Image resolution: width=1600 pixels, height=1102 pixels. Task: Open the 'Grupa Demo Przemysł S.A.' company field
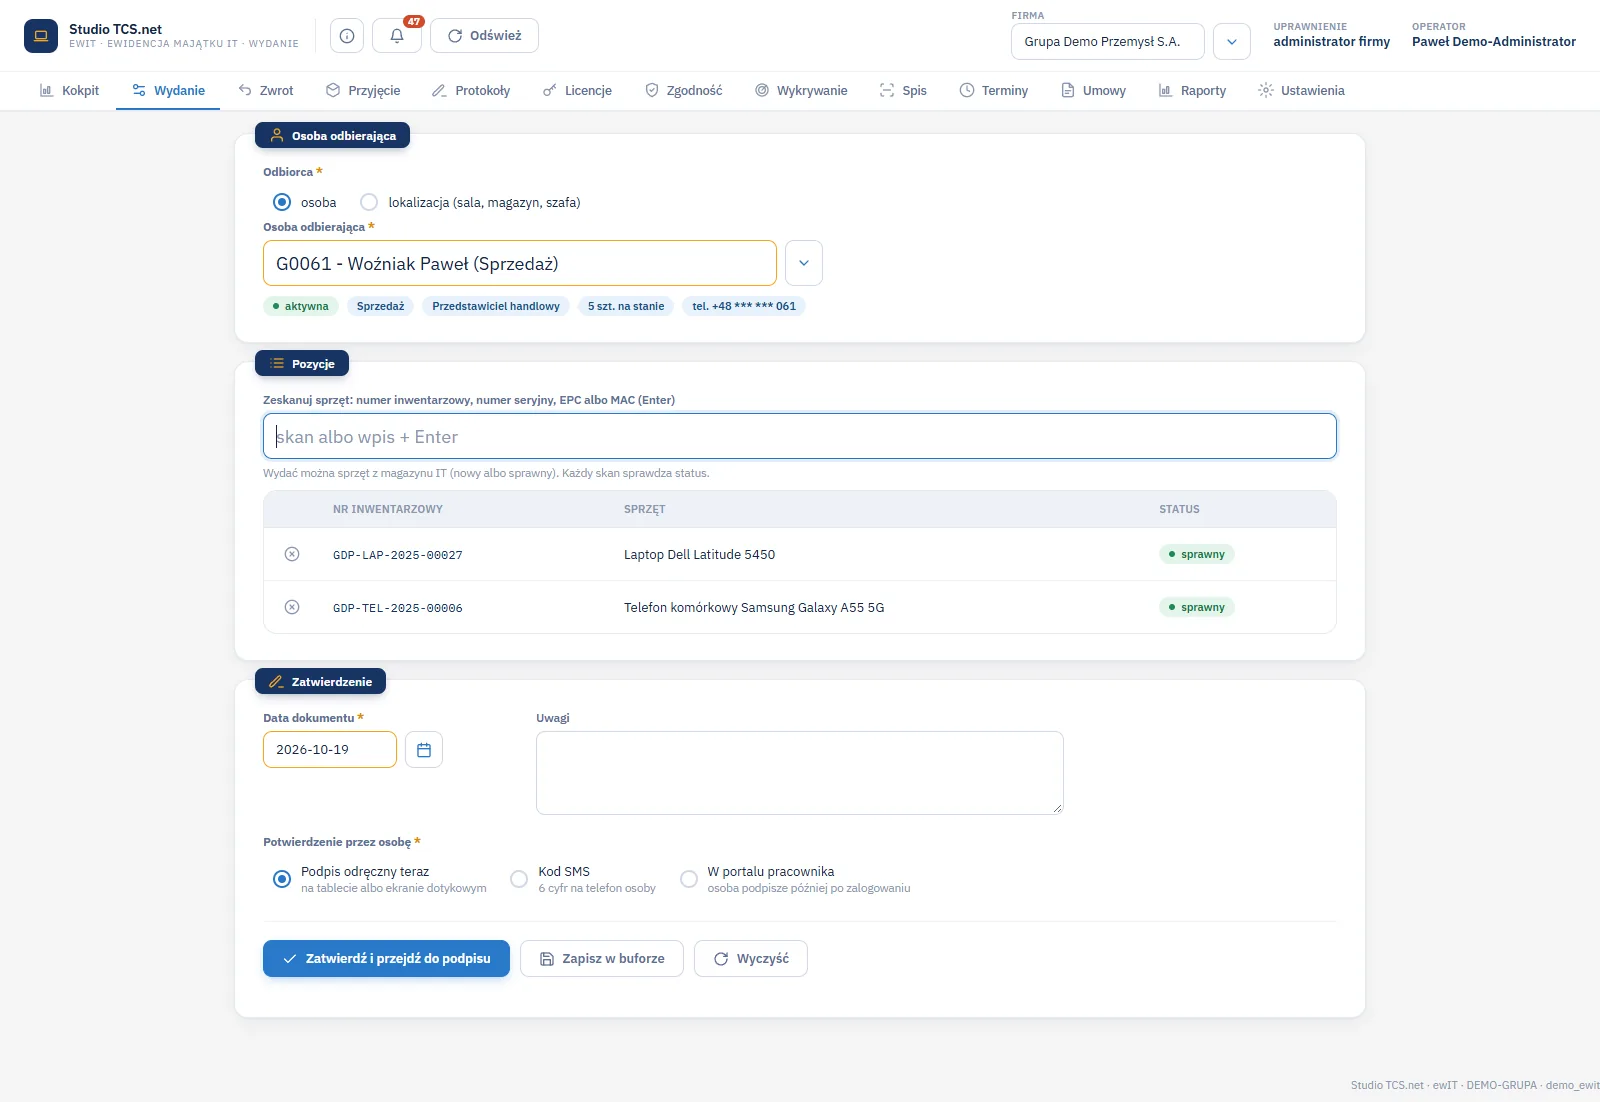pyautogui.click(x=1108, y=42)
